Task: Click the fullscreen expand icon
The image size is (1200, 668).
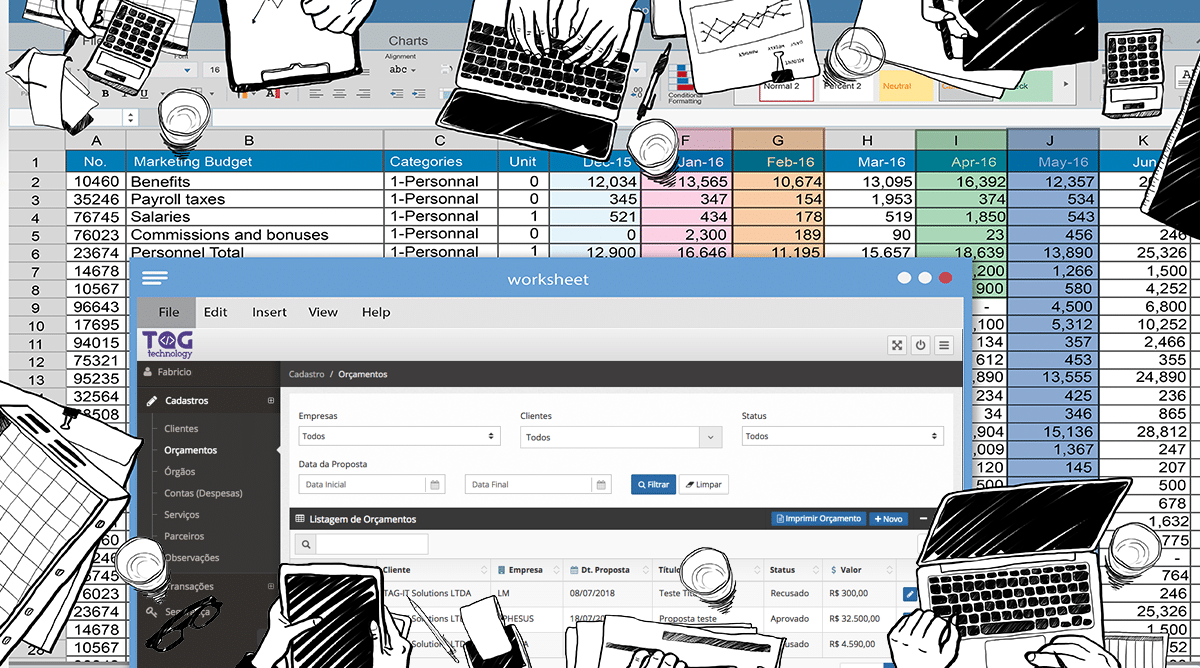Action: point(897,345)
